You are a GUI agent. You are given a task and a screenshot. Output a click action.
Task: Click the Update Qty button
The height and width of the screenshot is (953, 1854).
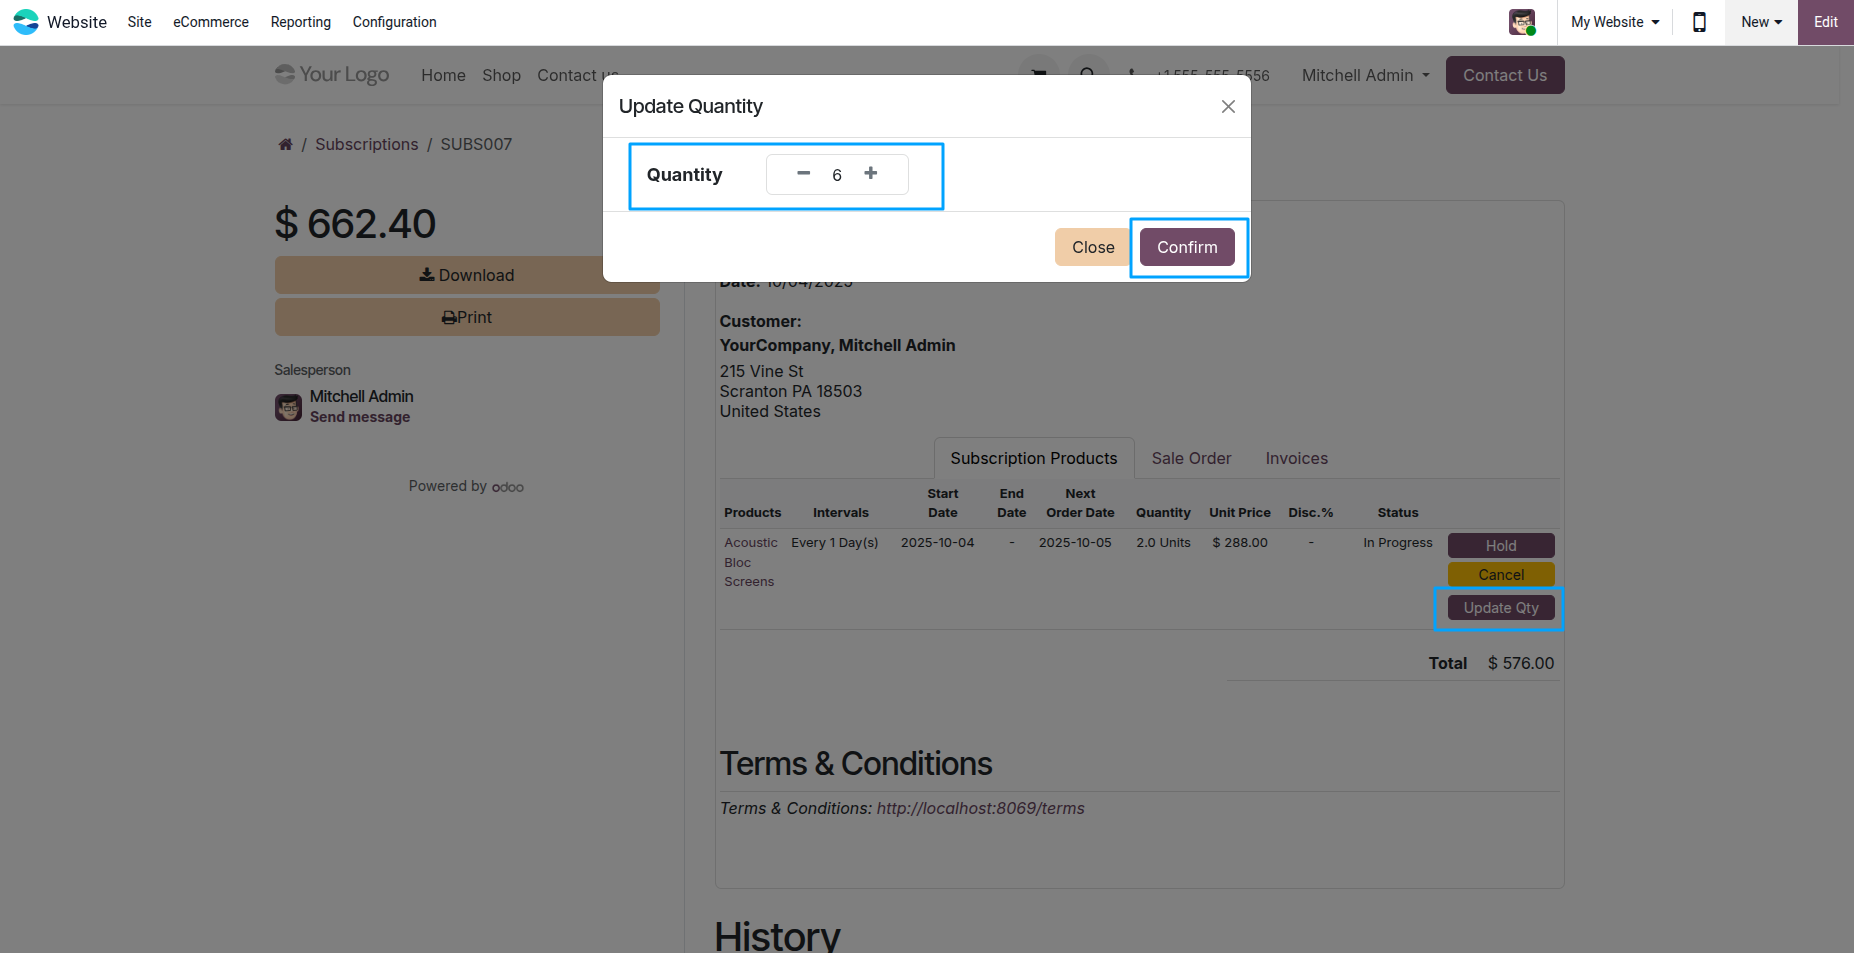point(1501,608)
